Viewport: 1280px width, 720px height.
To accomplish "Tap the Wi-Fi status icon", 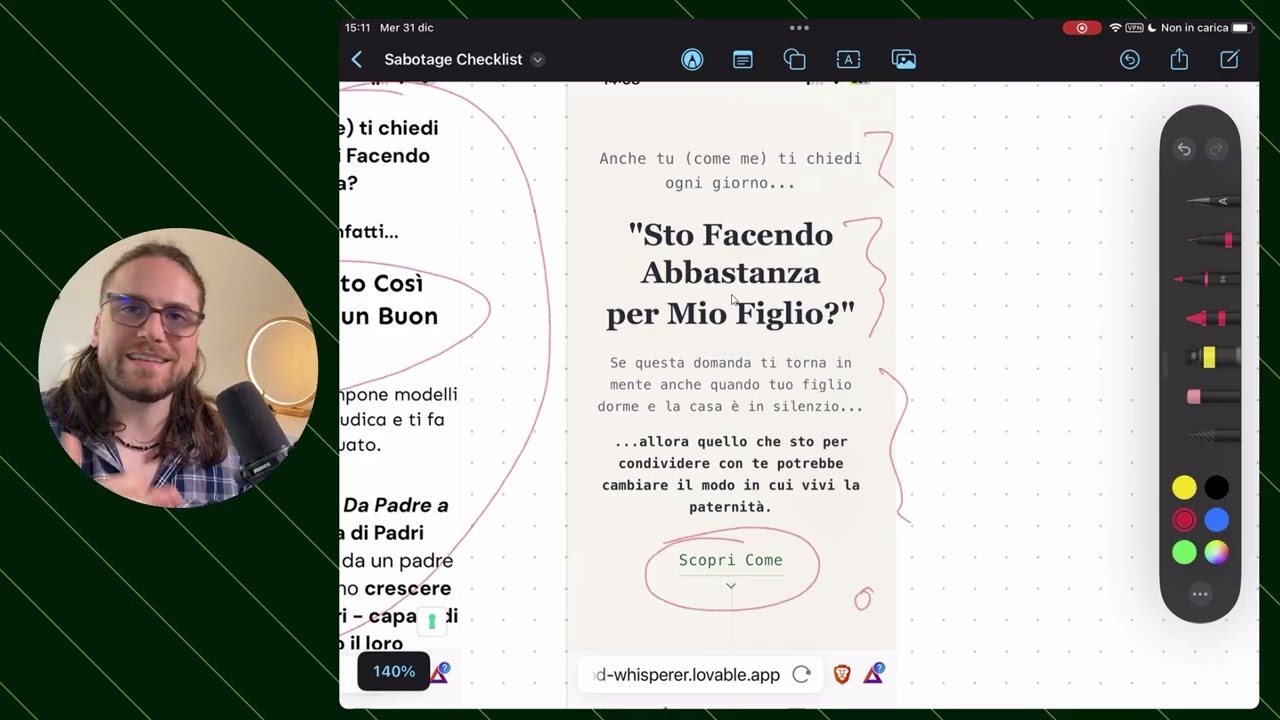I will tap(1115, 28).
